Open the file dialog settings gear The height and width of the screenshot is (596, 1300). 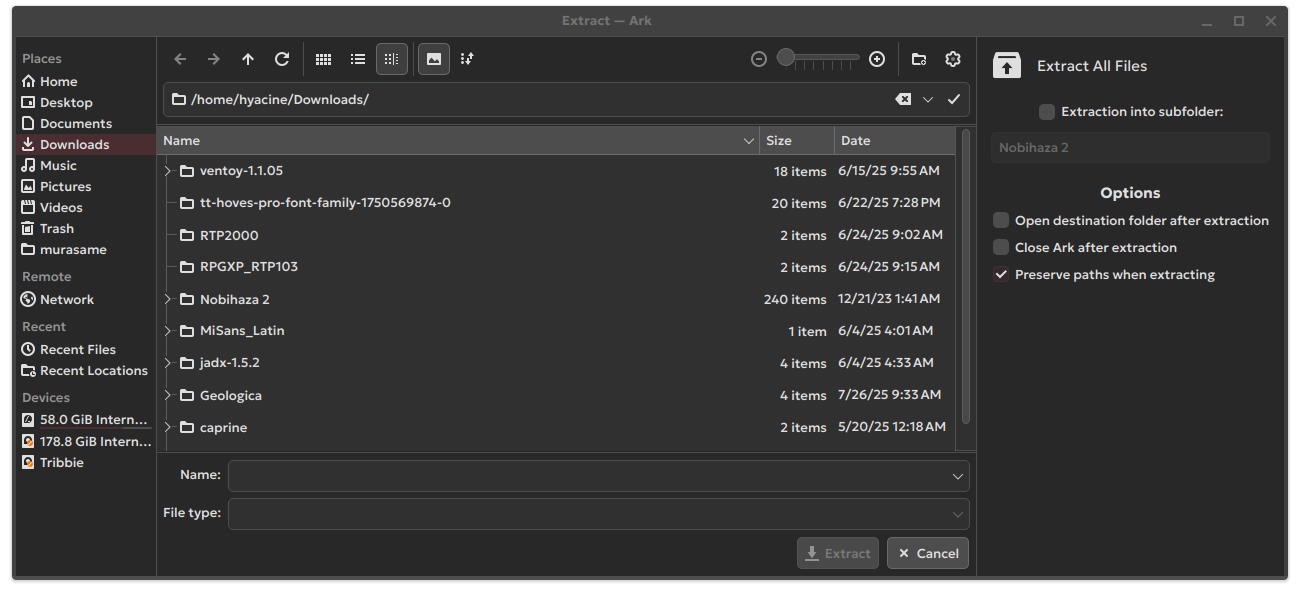tap(953, 60)
